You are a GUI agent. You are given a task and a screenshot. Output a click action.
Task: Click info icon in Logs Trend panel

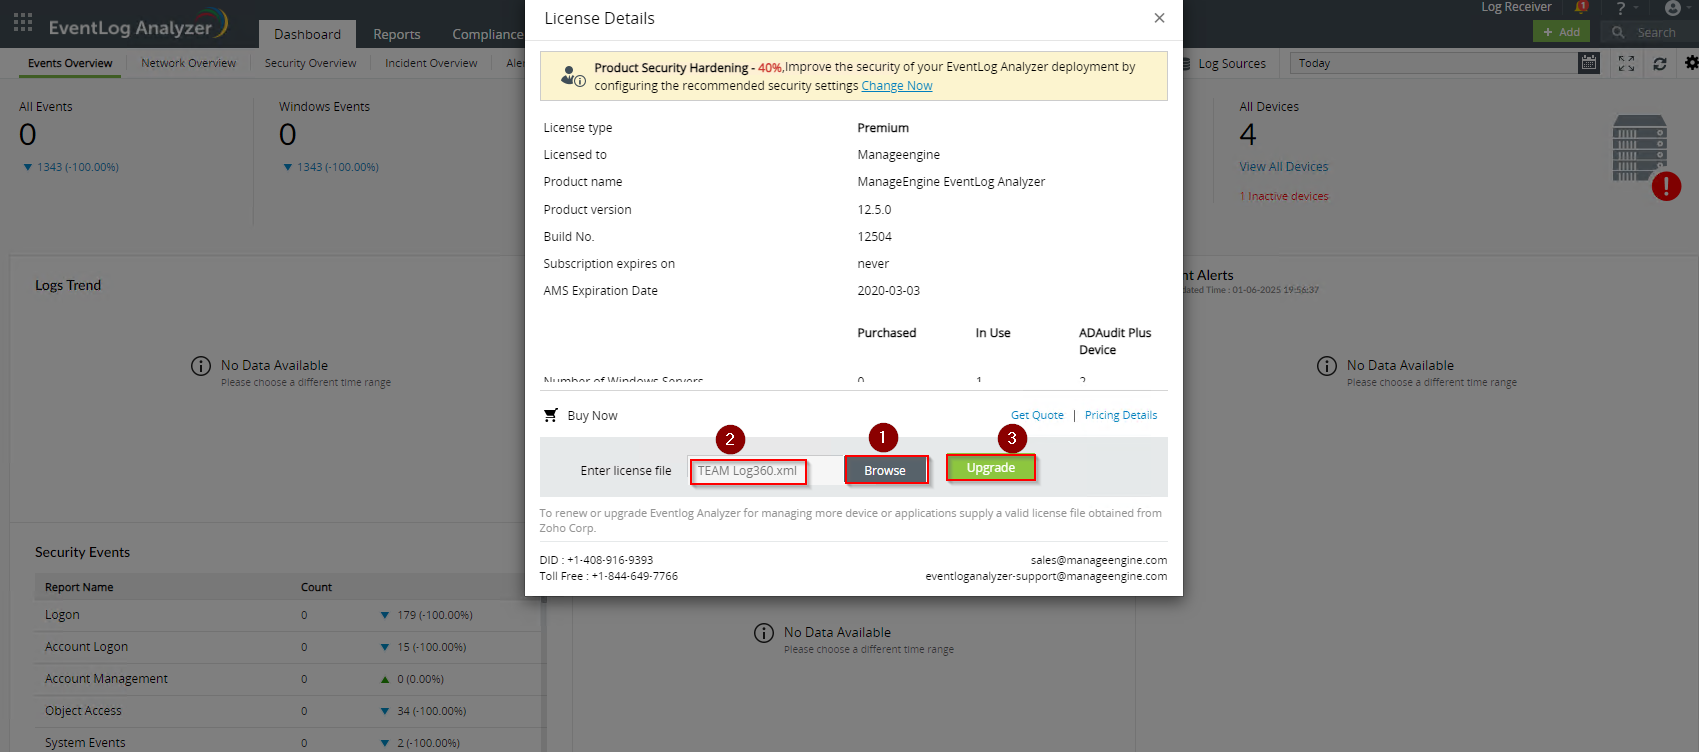click(x=201, y=366)
